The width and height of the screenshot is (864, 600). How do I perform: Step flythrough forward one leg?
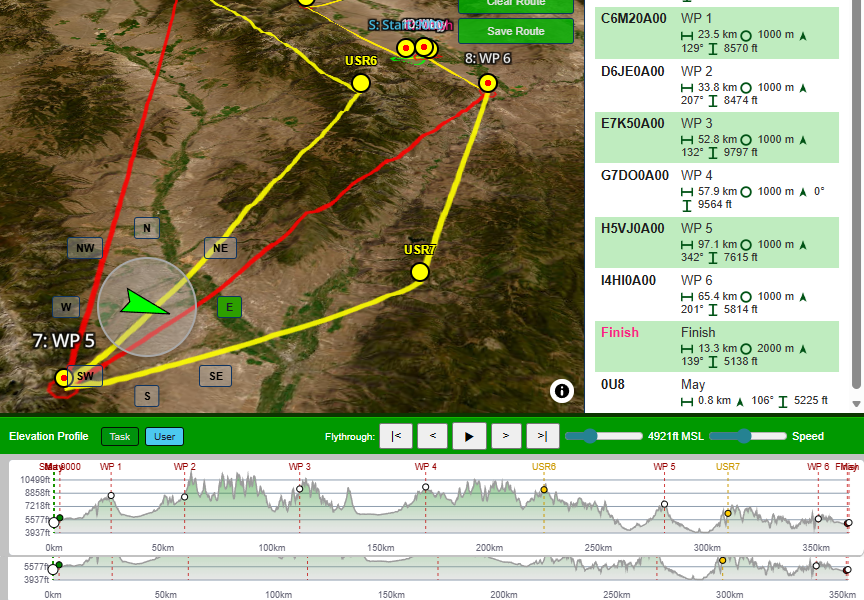pyautogui.click(x=505, y=436)
